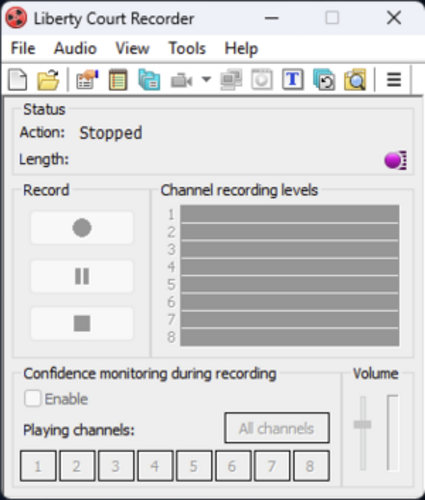Start recording with the round Record button
This screenshot has height=500, width=425.
(x=82, y=228)
